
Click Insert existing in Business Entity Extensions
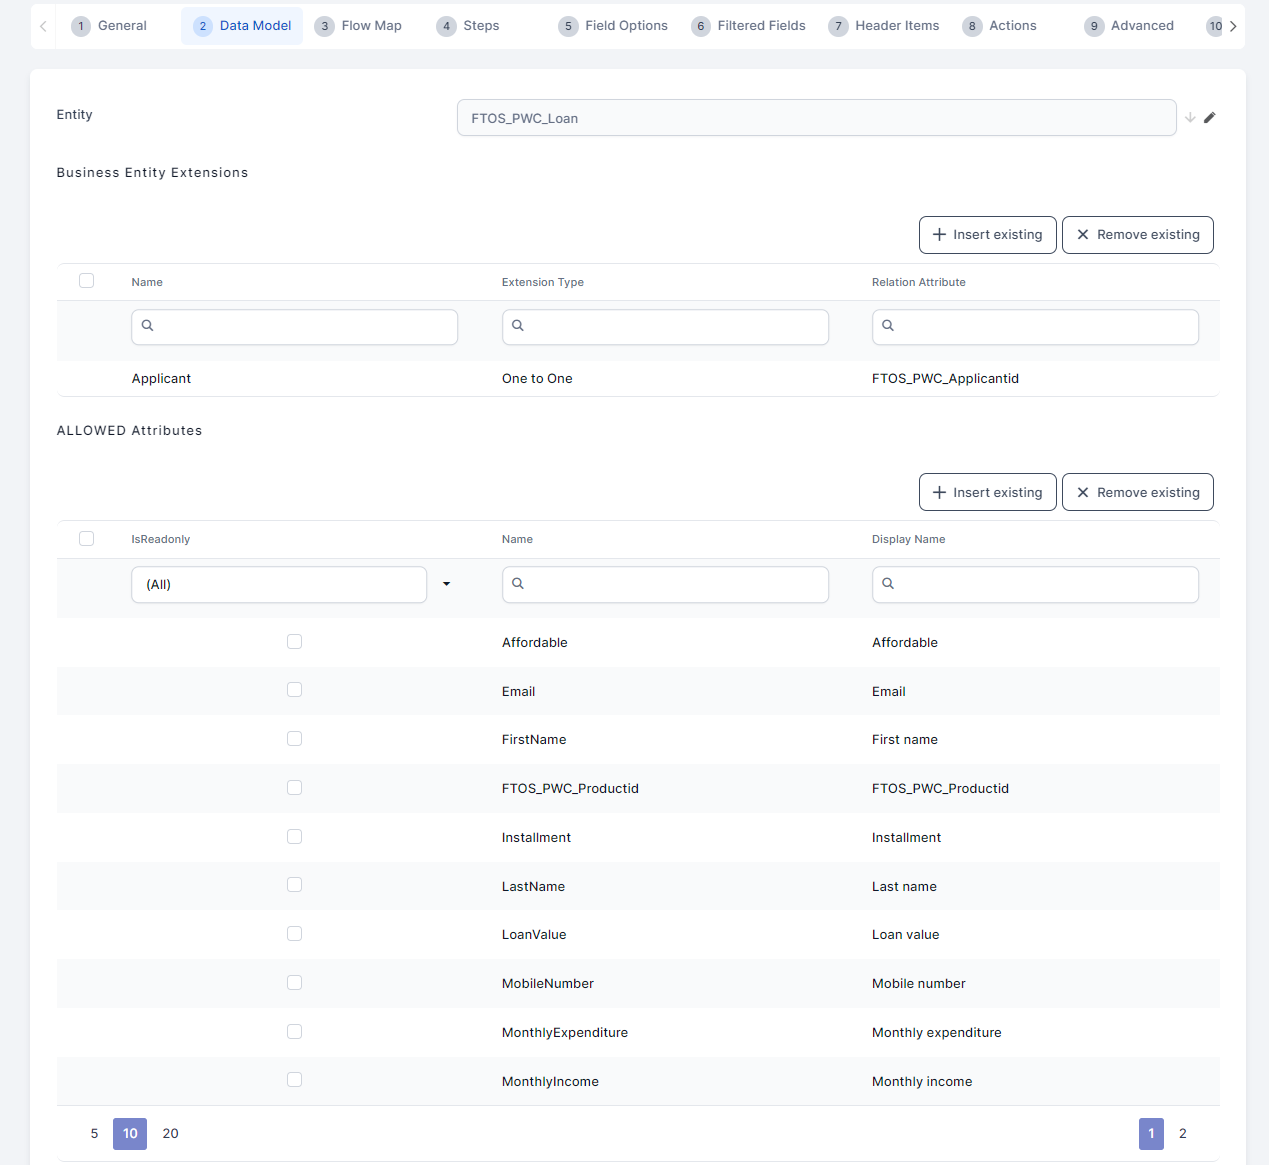point(987,235)
